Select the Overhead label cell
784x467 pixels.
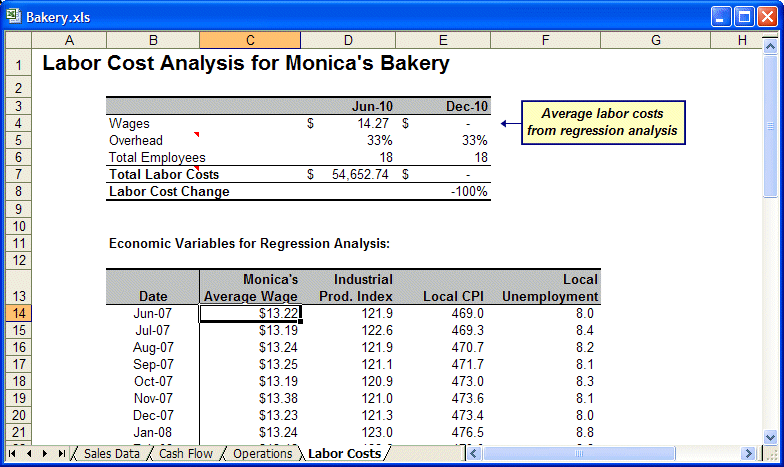coord(136,140)
